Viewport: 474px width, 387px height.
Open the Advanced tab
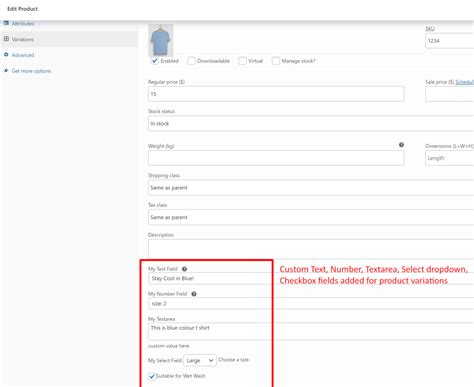pos(23,55)
